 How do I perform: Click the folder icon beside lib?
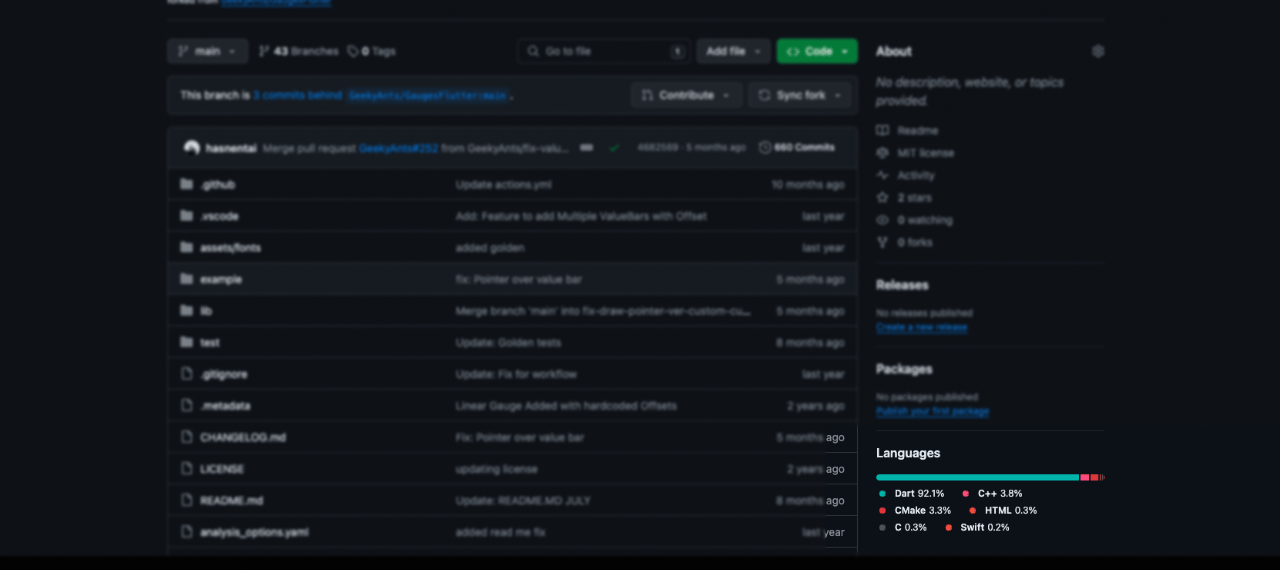point(186,311)
